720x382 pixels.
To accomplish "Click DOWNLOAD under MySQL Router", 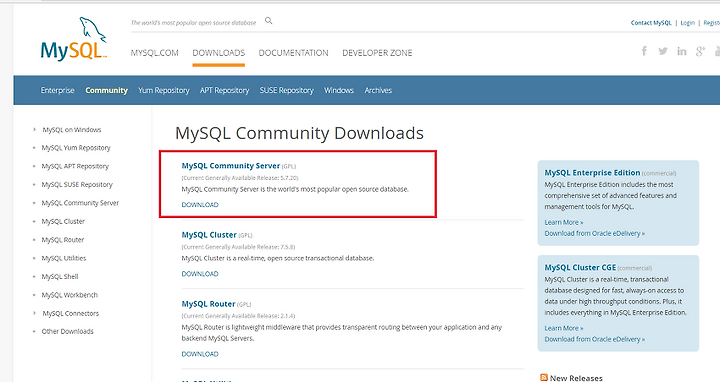I will click(x=200, y=354).
